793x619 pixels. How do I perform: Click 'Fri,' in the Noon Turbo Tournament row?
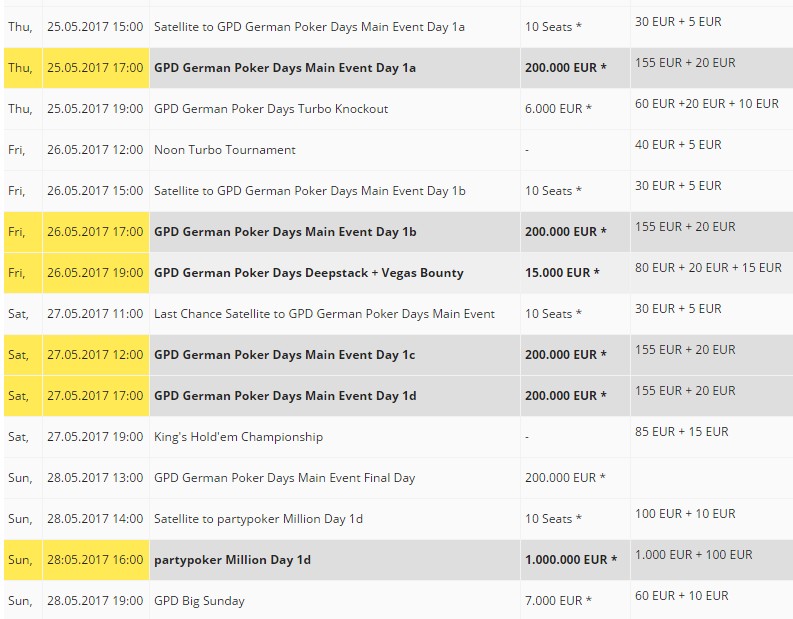pyautogui.click(x=16, y=150)
